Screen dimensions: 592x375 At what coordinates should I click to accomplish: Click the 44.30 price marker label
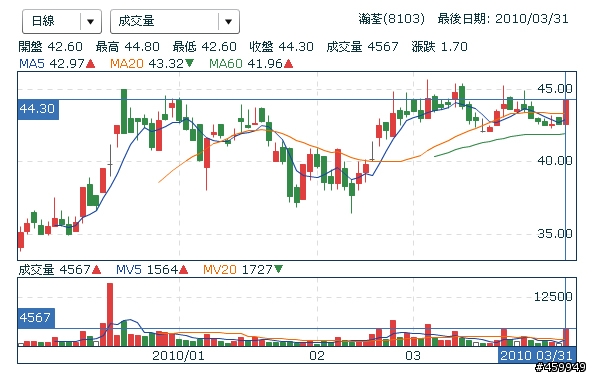38,109
